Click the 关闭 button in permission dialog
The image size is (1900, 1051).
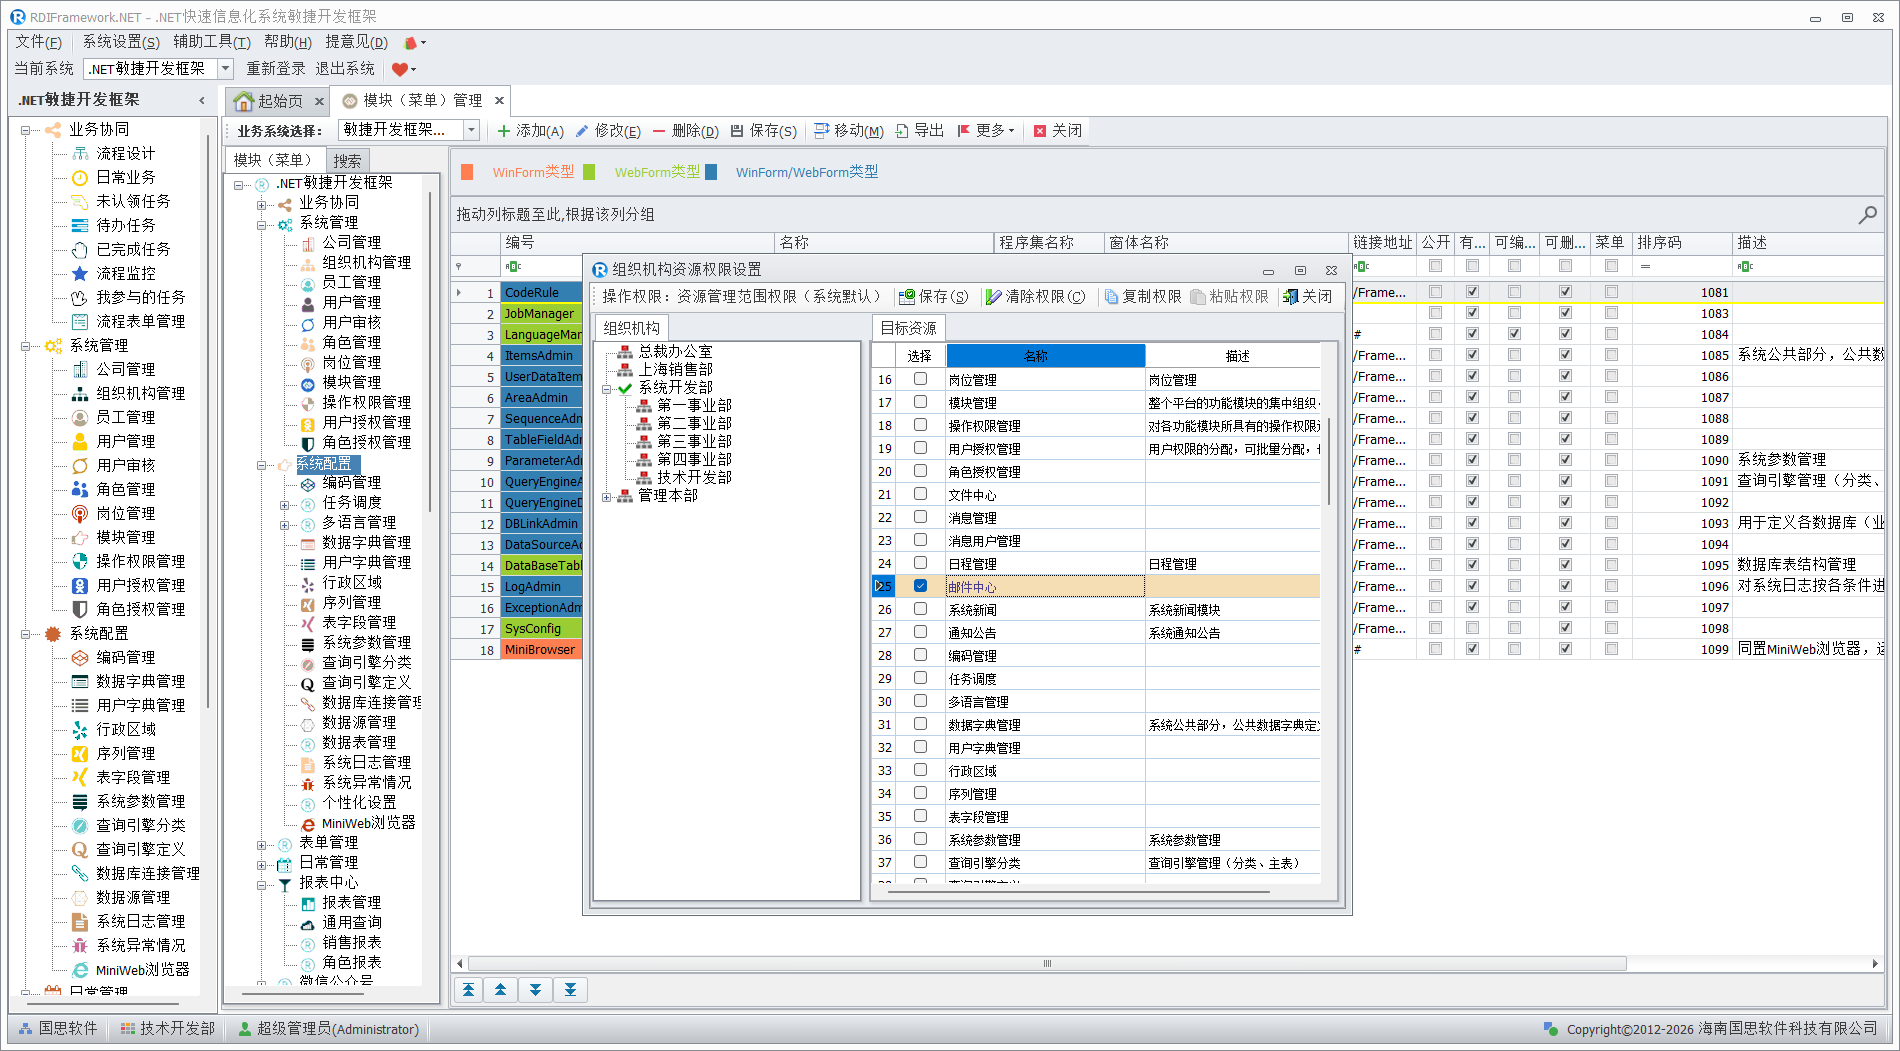(x=1308, y=297)
